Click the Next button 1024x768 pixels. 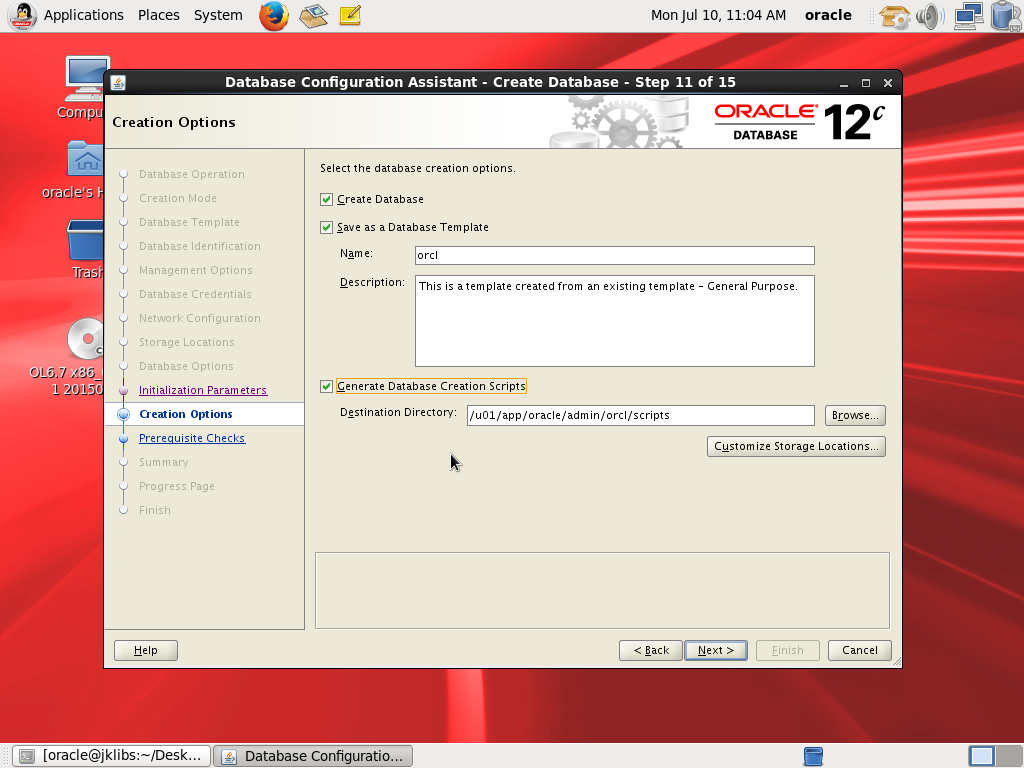click(715, 650)
